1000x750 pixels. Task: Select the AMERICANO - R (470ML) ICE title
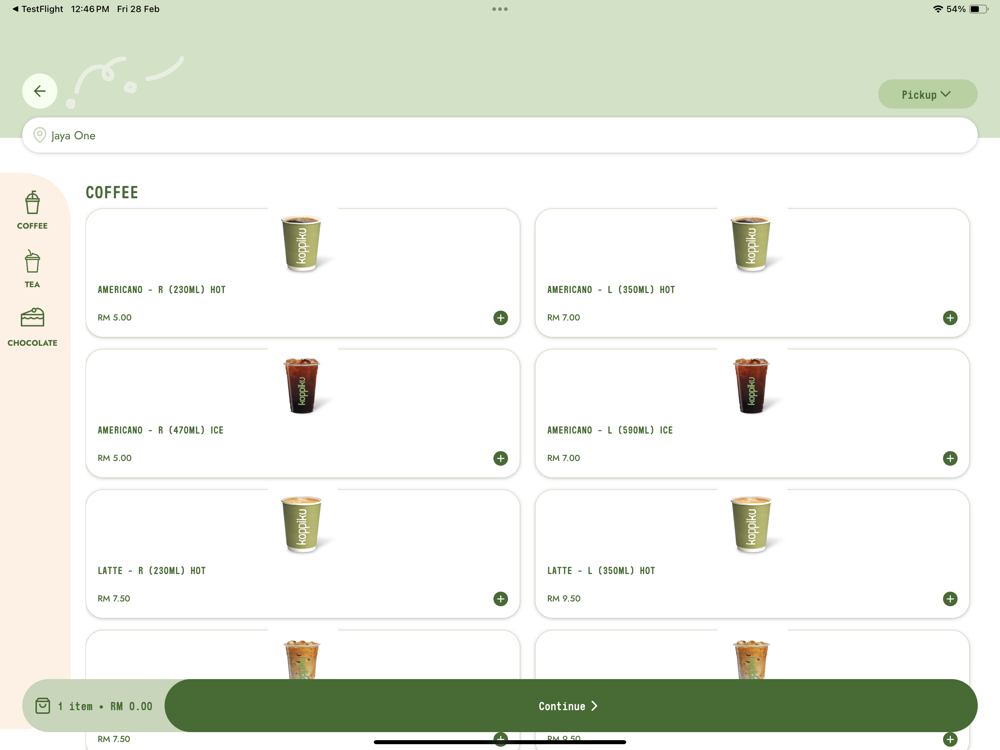coord(160,430)
